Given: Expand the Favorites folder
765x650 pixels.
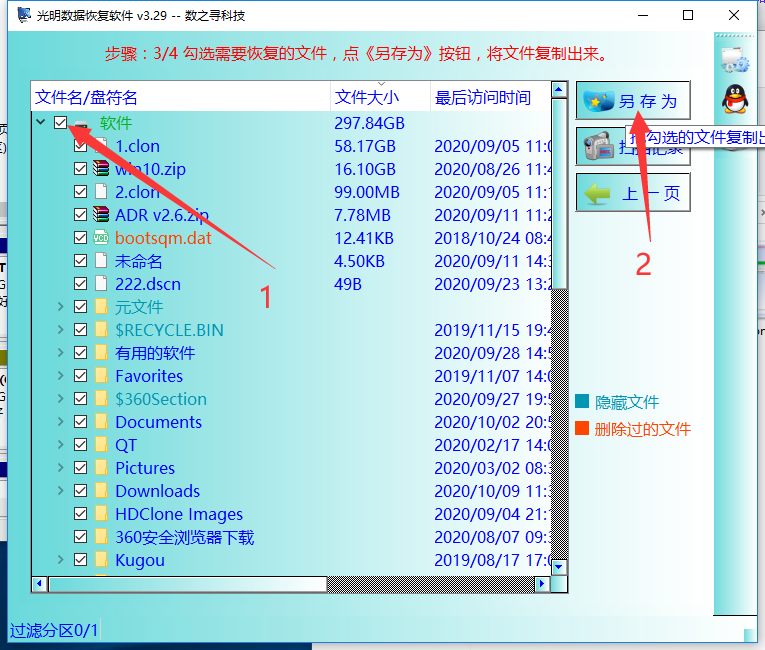Looking at the screenshot, I should pos(60,375).
